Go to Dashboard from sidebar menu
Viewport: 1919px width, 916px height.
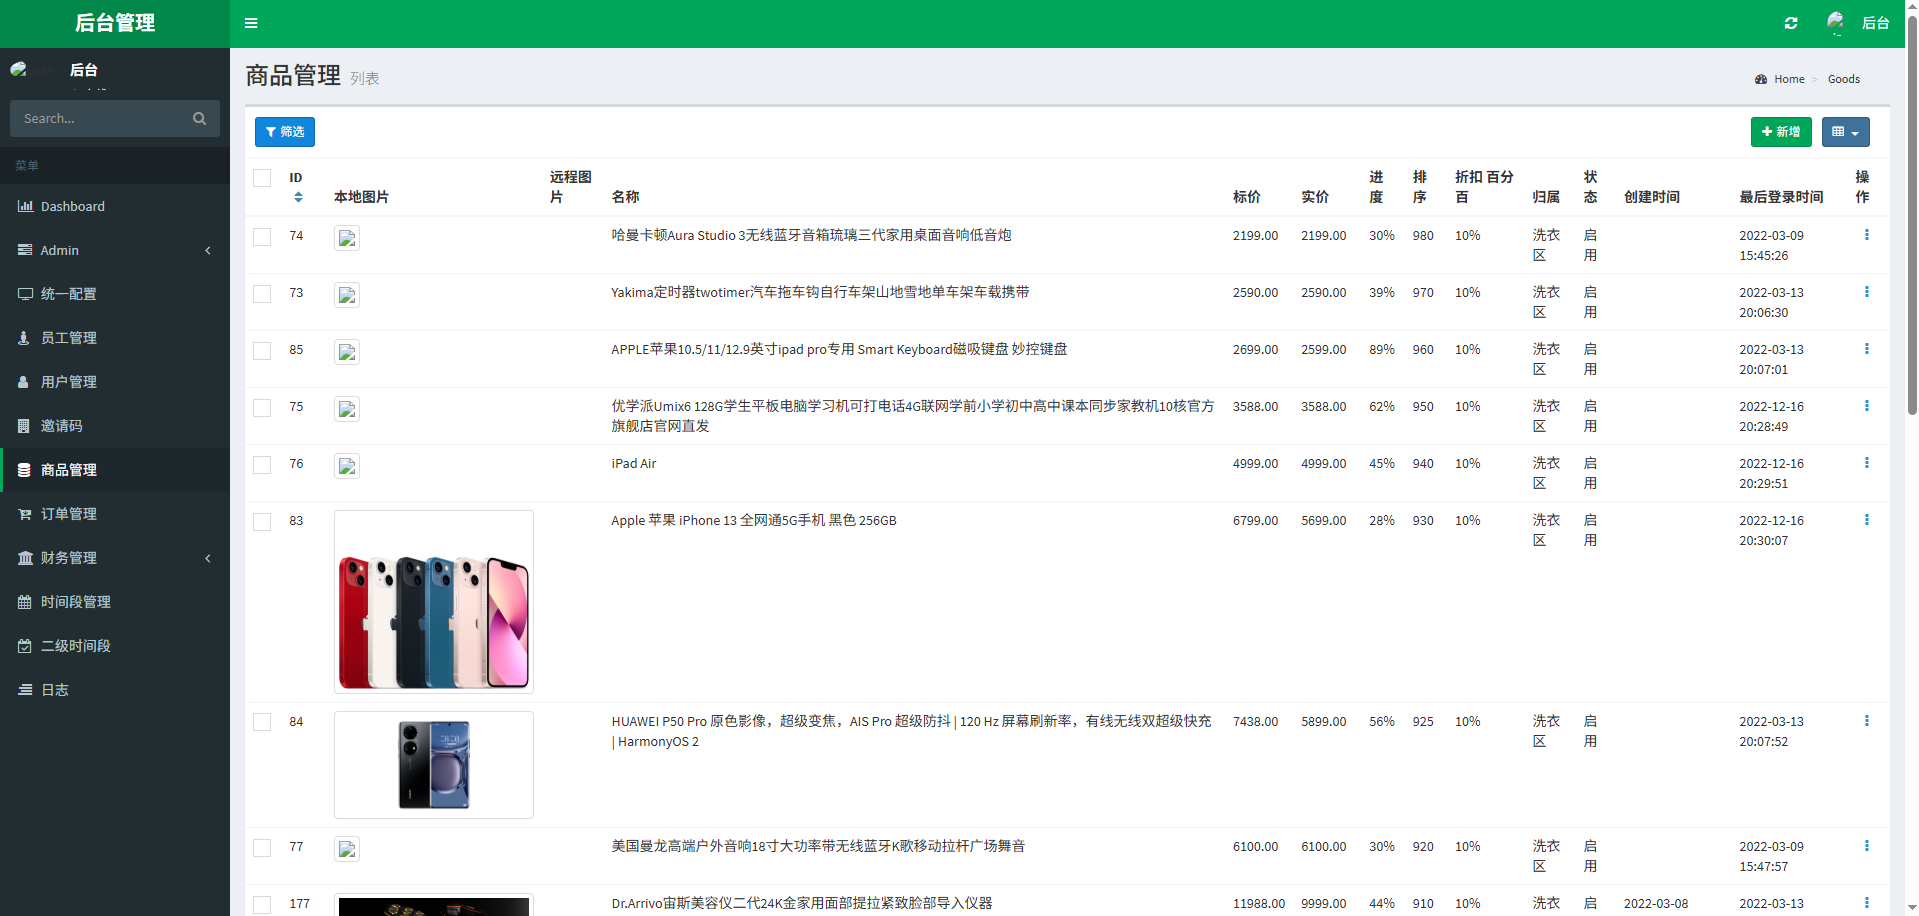pos(72,206)
